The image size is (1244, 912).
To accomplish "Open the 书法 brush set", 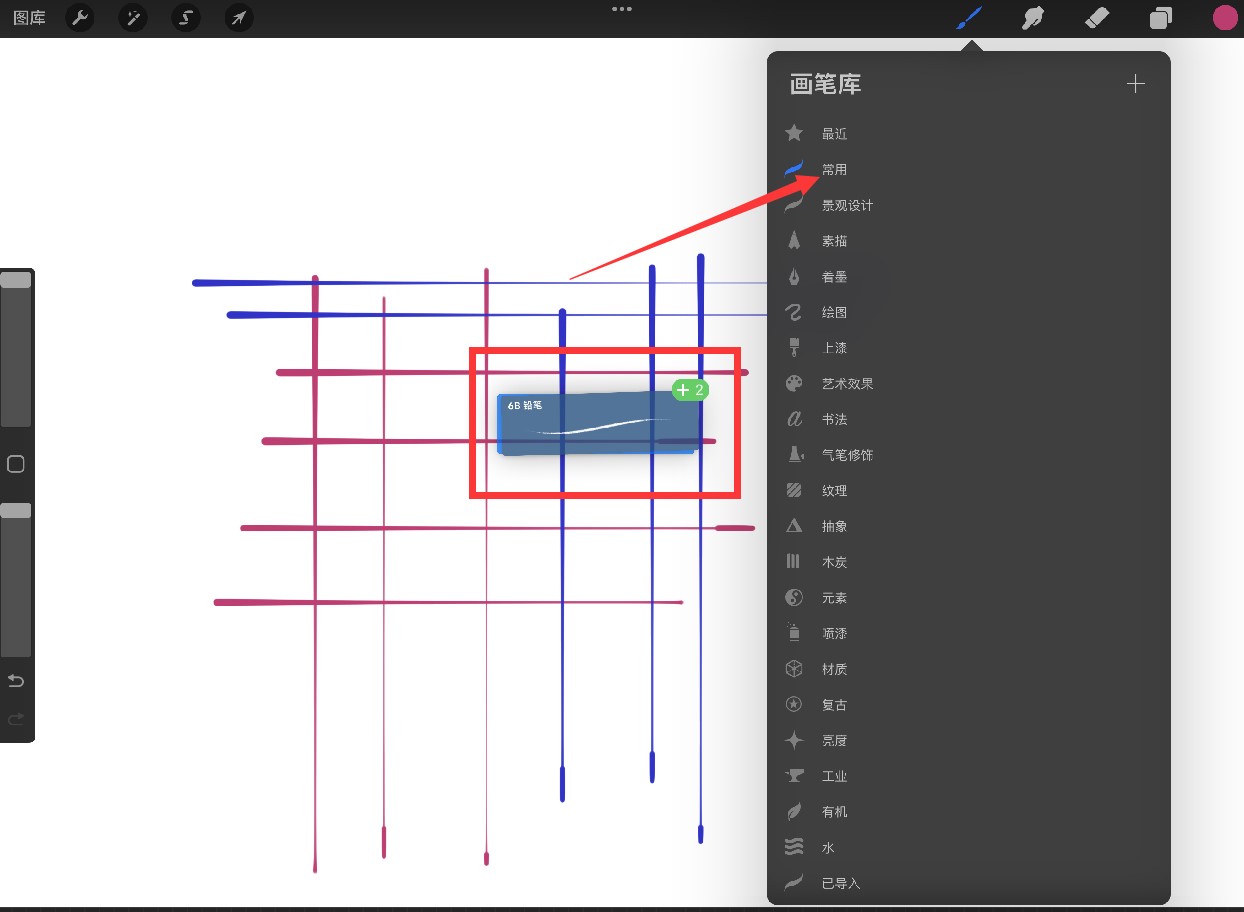I will click(834, 419).
